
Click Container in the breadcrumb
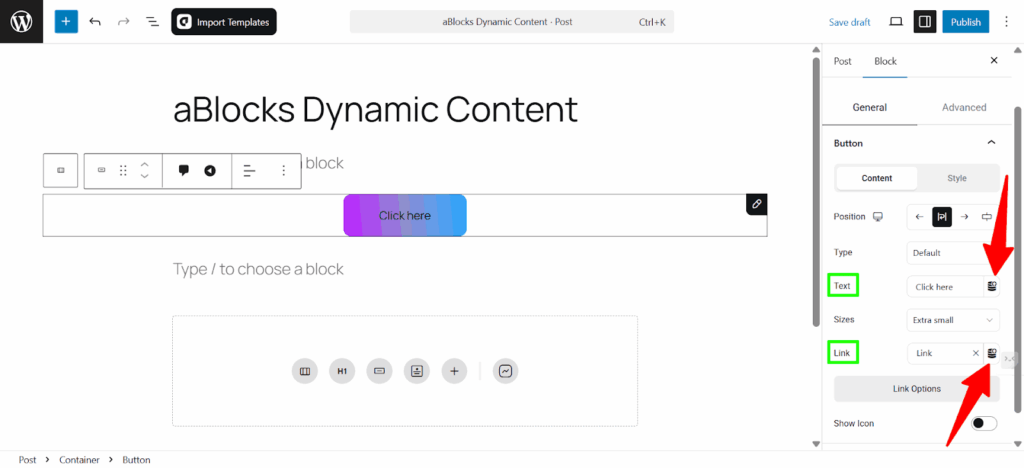tap(79, 460)
